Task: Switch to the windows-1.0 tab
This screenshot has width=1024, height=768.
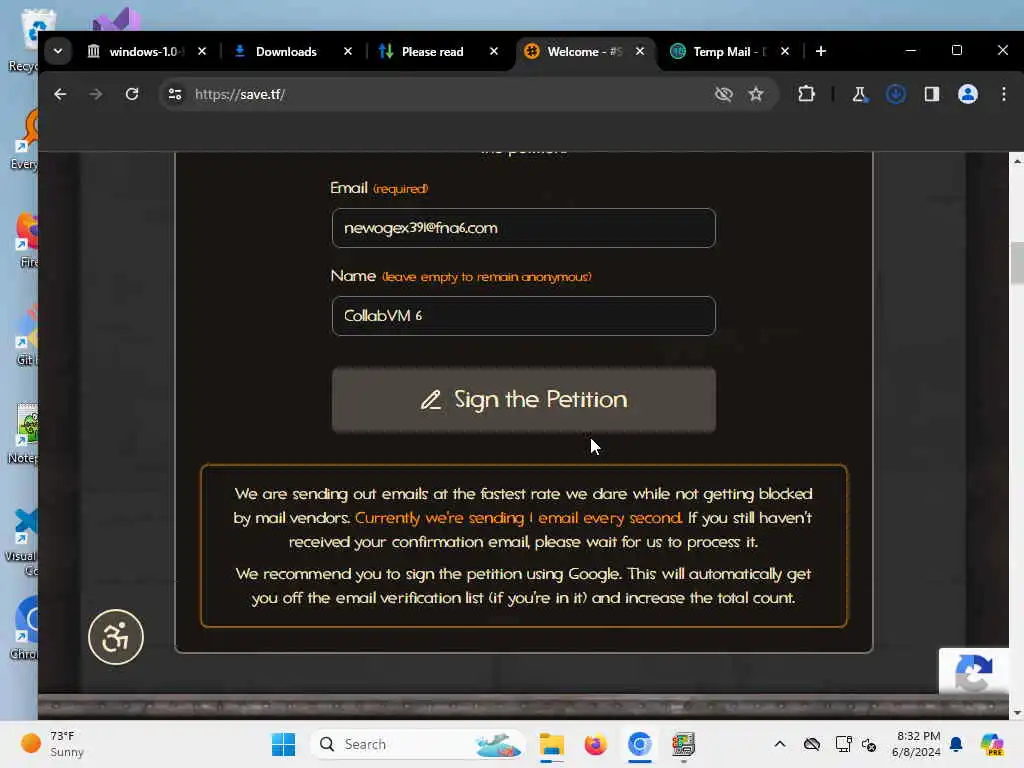Action: [146, 52]
